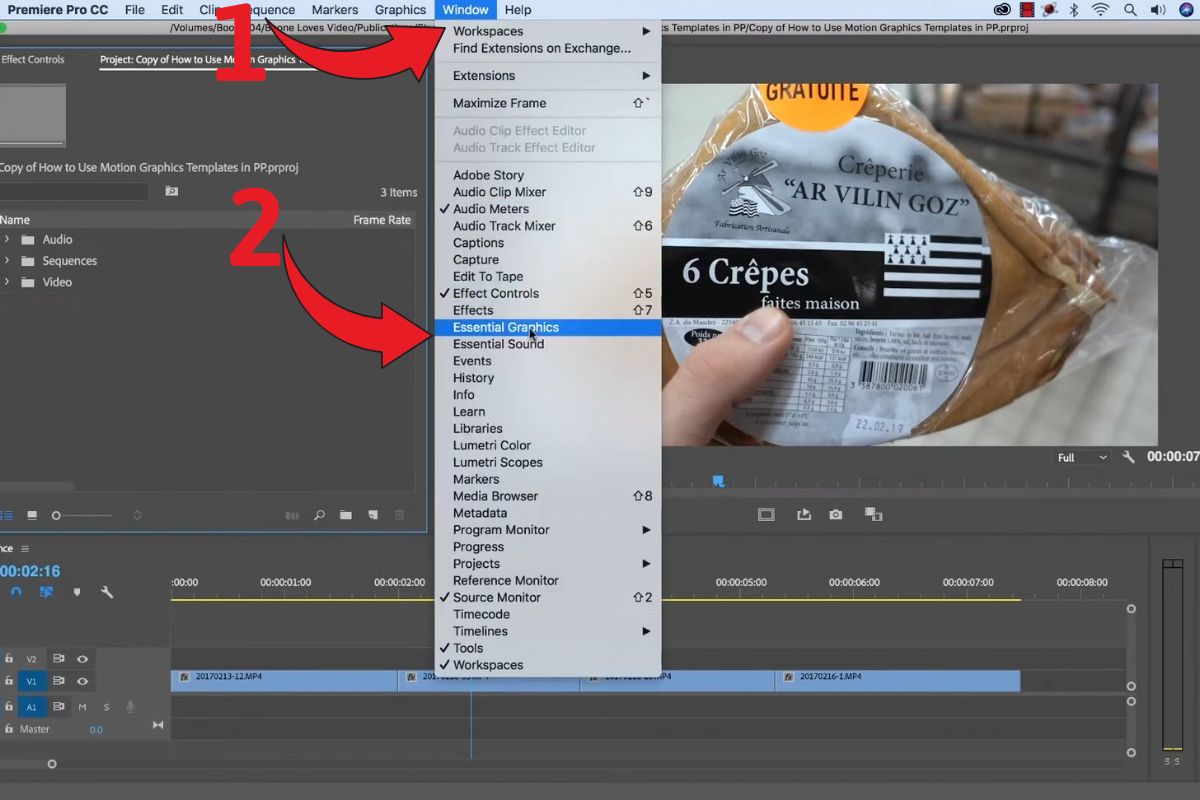Screen dimensions: 1200x800
Task: Select clip 20170216-1.MP4 in timeline
Action: (898, 680)
